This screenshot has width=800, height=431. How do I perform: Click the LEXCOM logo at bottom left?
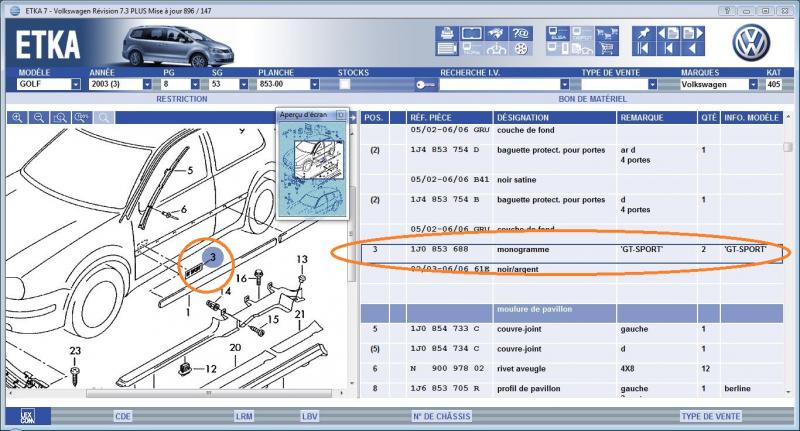28,416
